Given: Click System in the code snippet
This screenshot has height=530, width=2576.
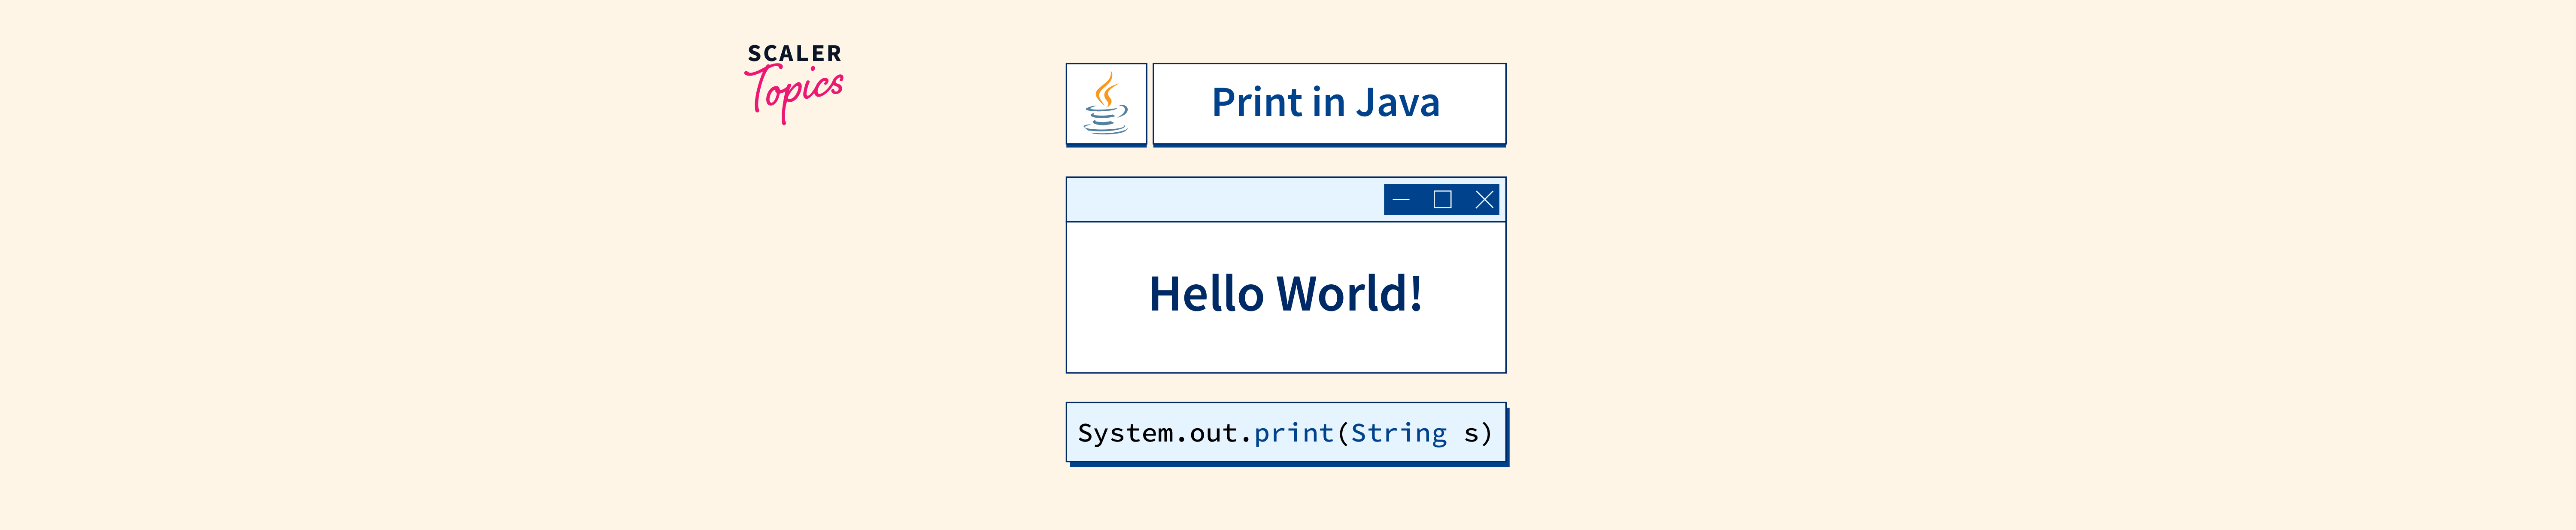Looking at the screenshot, I should 1125,433.
